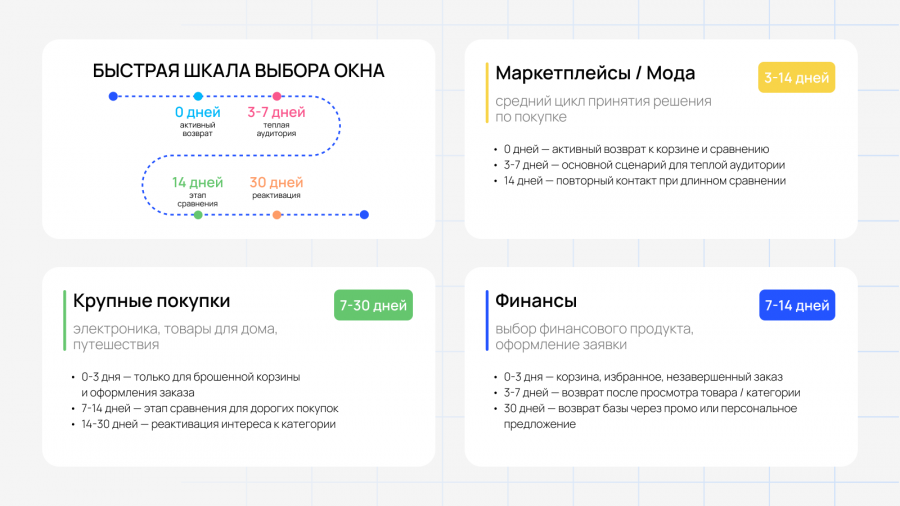Viewport: 900px width, 506px height.
Task: Click the blue accent bar beside Финансы
Action: click(x=487, y=320)
